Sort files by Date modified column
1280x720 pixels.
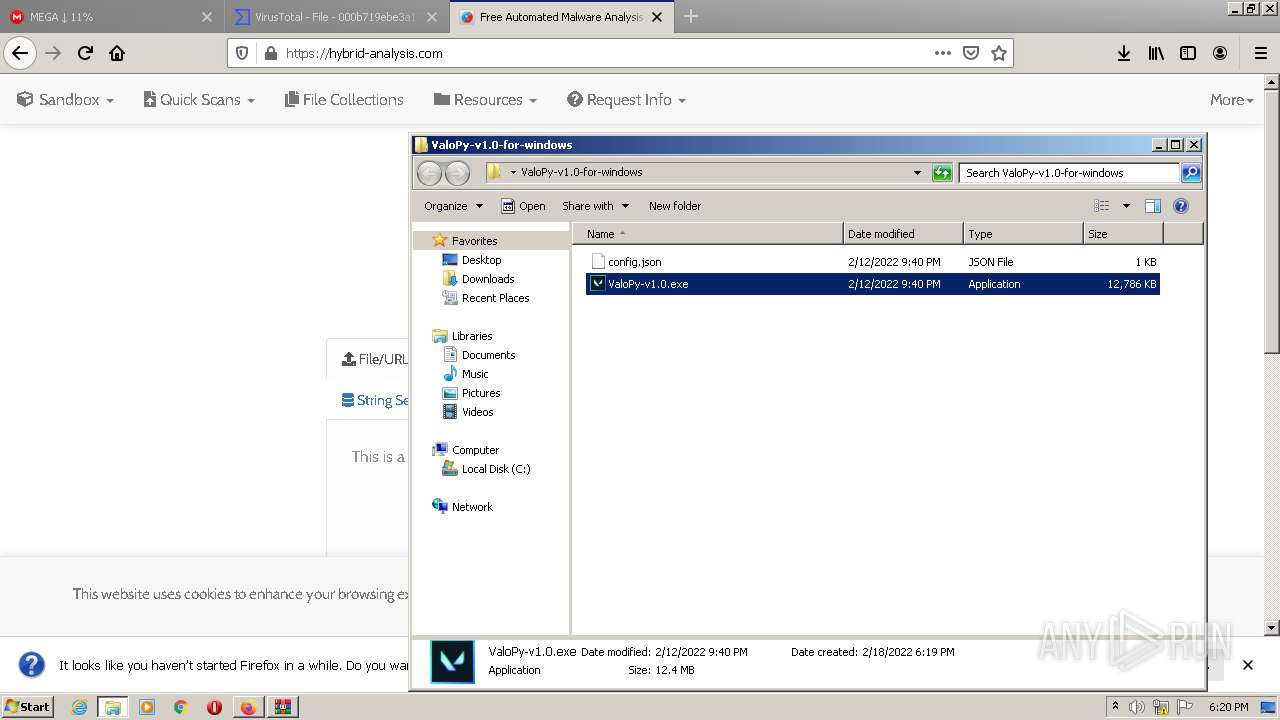(903, 234)
